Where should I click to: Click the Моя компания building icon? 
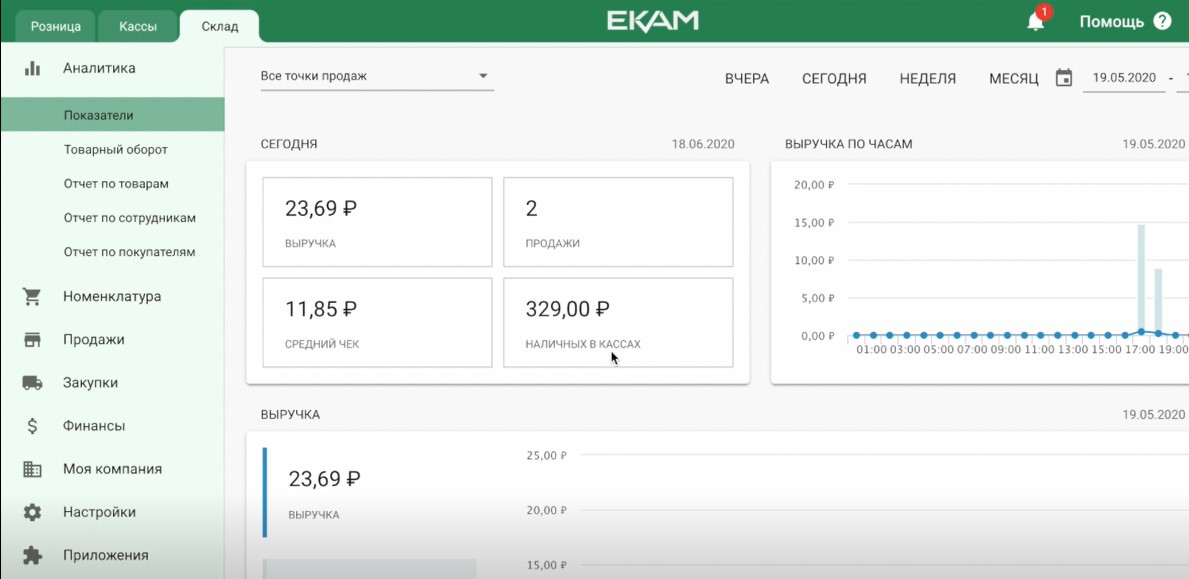pos(33,469)
